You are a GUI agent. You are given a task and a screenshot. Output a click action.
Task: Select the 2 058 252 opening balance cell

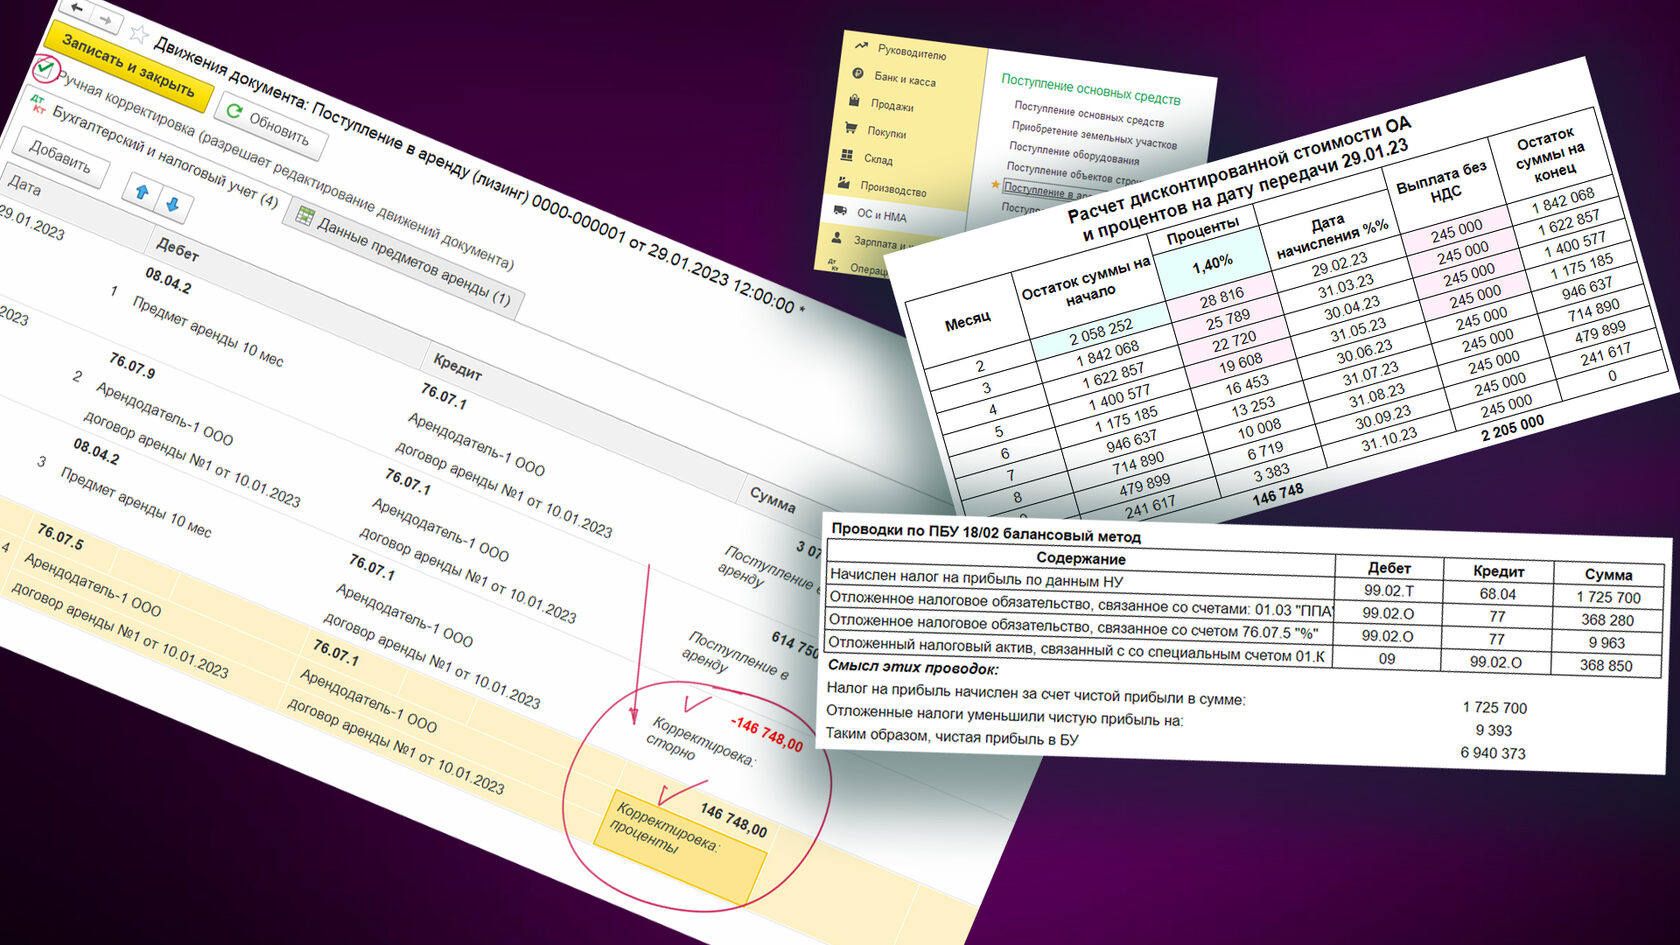point(1100,332)
